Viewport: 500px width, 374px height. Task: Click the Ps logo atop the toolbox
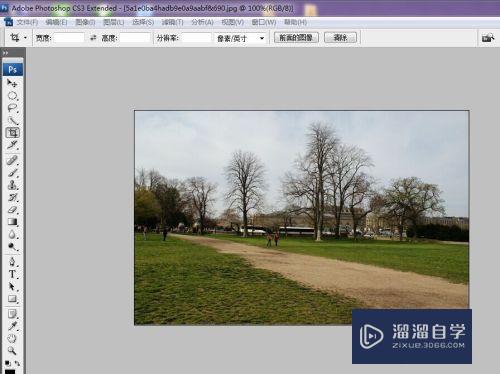pyautogui.click(x=13, y=69)
